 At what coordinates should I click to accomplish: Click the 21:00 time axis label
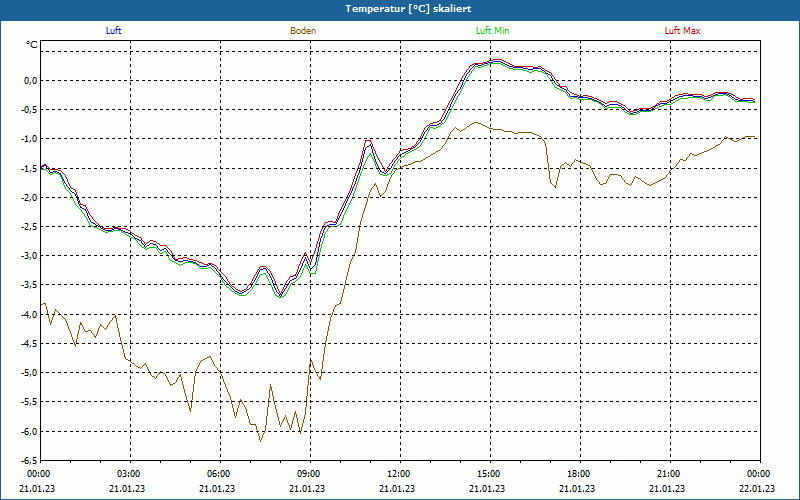(x=670, y=474)
